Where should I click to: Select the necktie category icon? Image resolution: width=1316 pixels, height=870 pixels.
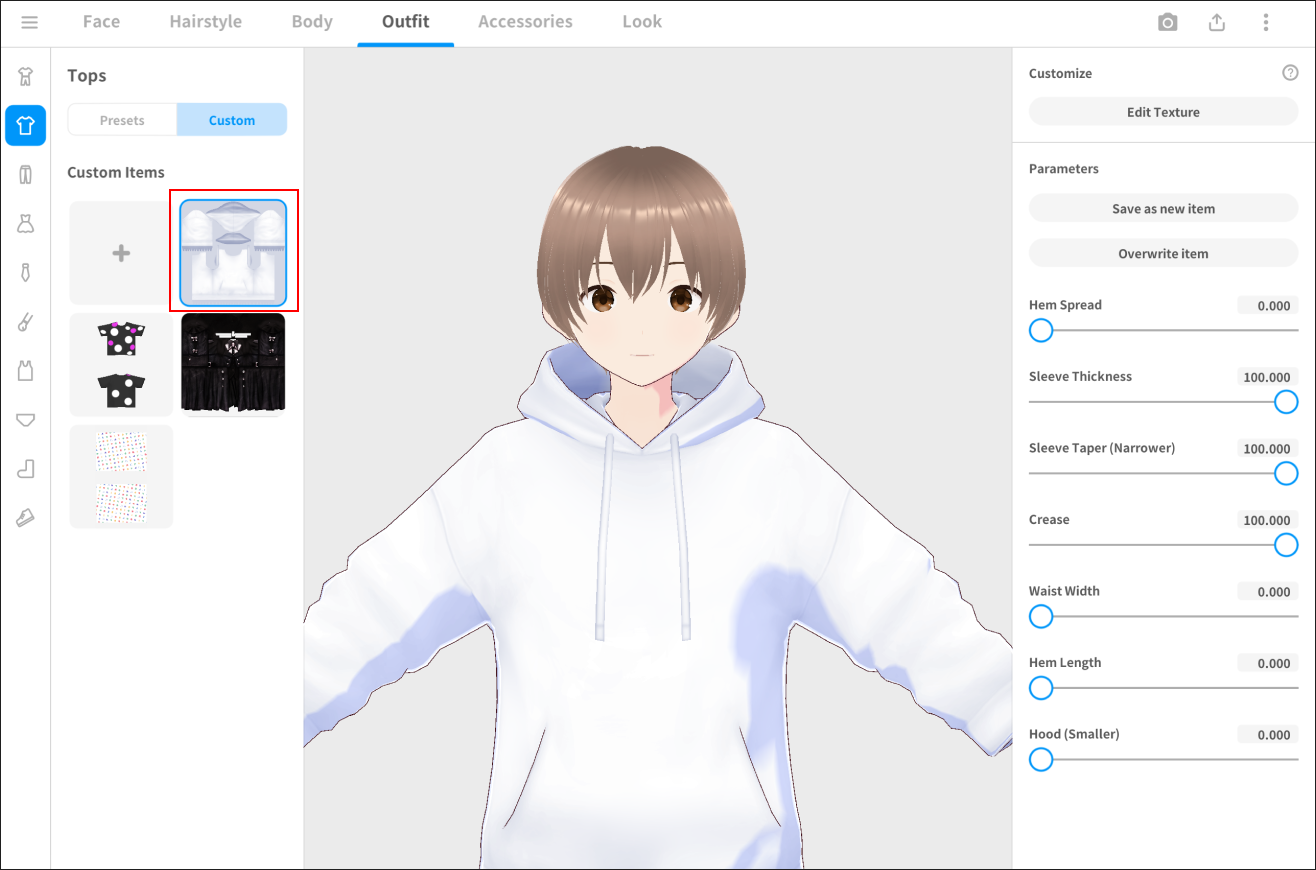click(25, 272)
